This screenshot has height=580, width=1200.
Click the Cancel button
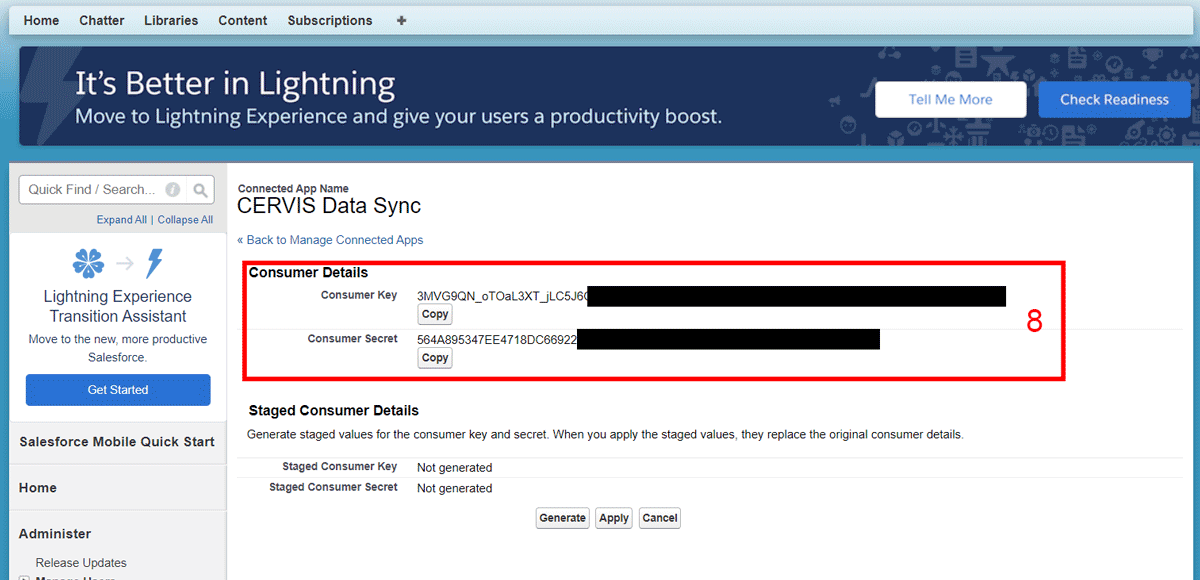click(x=660, y=518)
